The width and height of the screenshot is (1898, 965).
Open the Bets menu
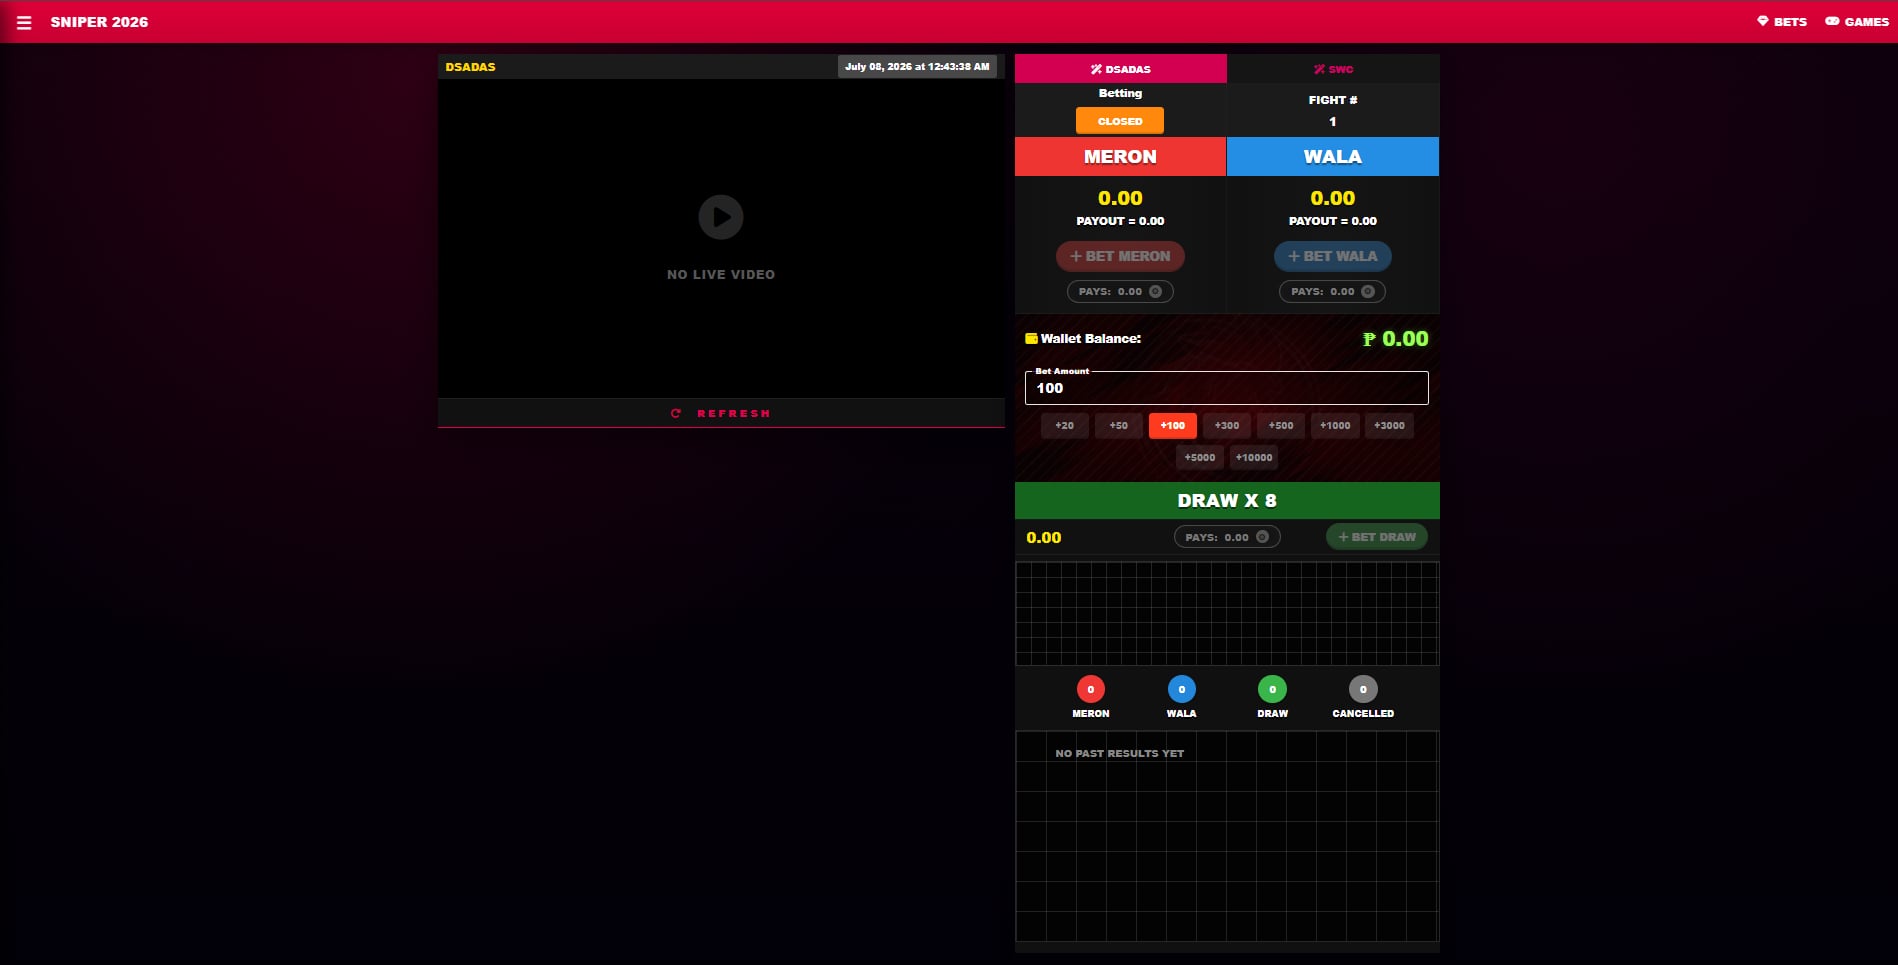tap(1782, 22)
